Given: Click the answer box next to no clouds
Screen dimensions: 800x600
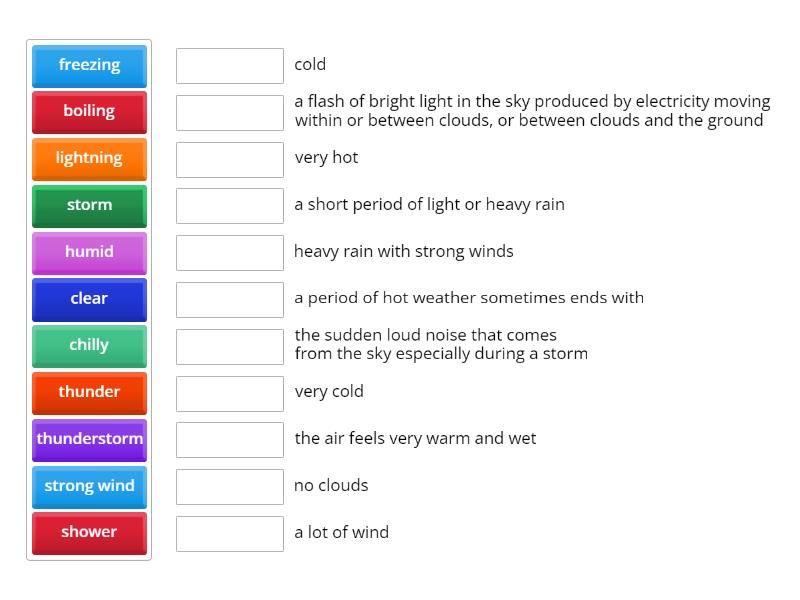Looking at the screenshot, I should 229,486.
